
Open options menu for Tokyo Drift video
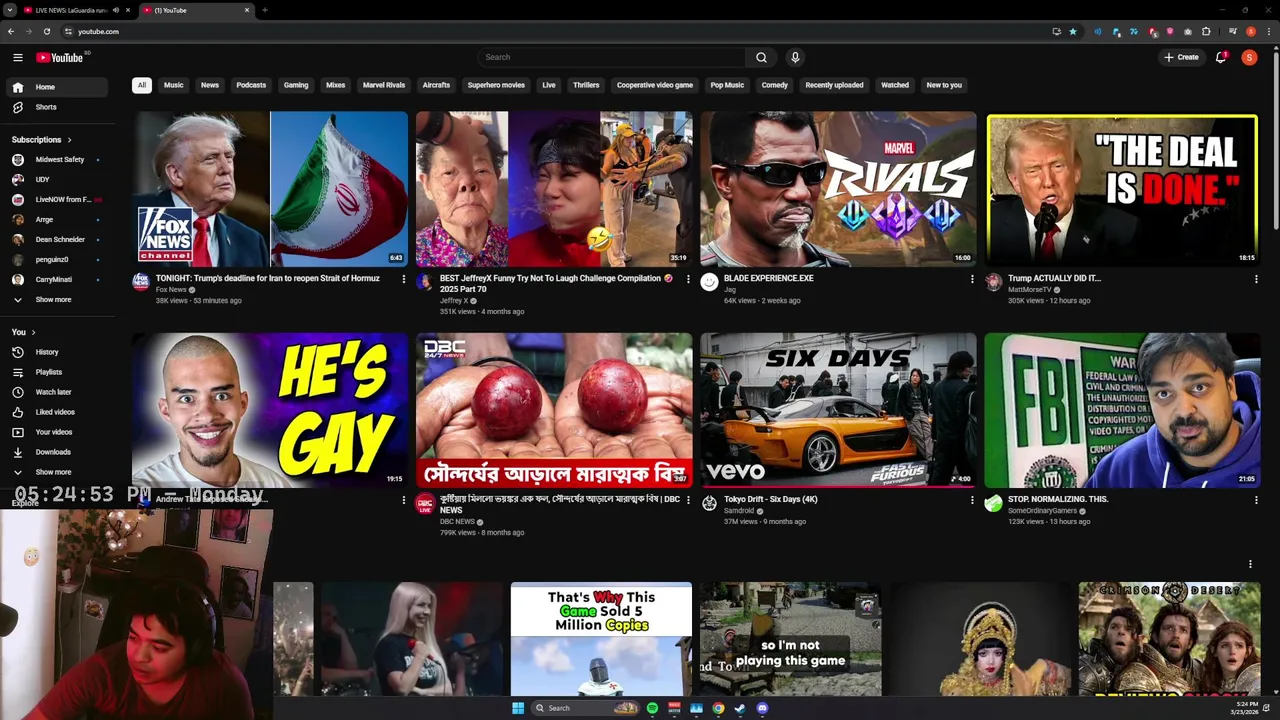(x=972, y=500)
